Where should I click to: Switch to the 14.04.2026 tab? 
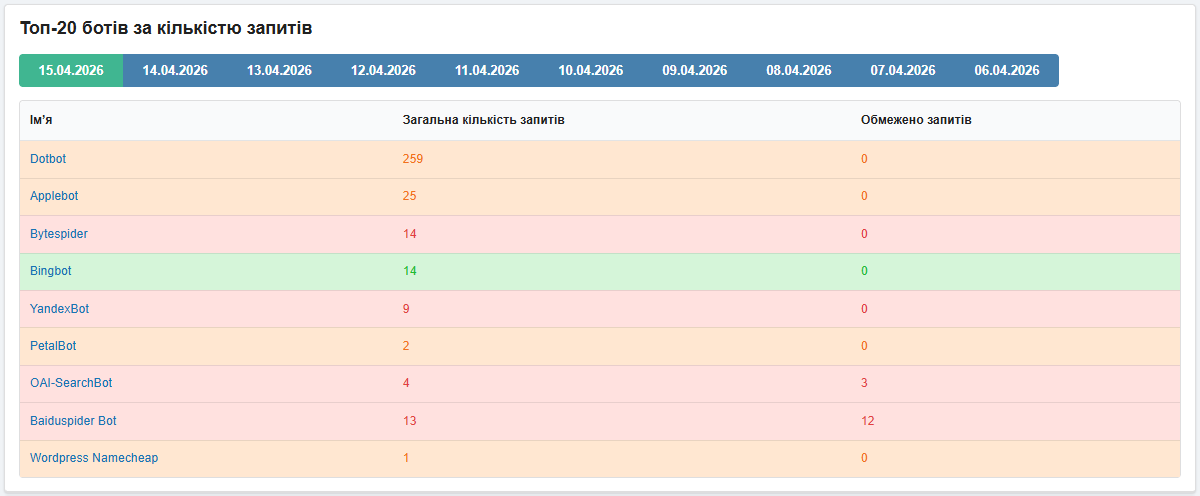click(175, 70)
